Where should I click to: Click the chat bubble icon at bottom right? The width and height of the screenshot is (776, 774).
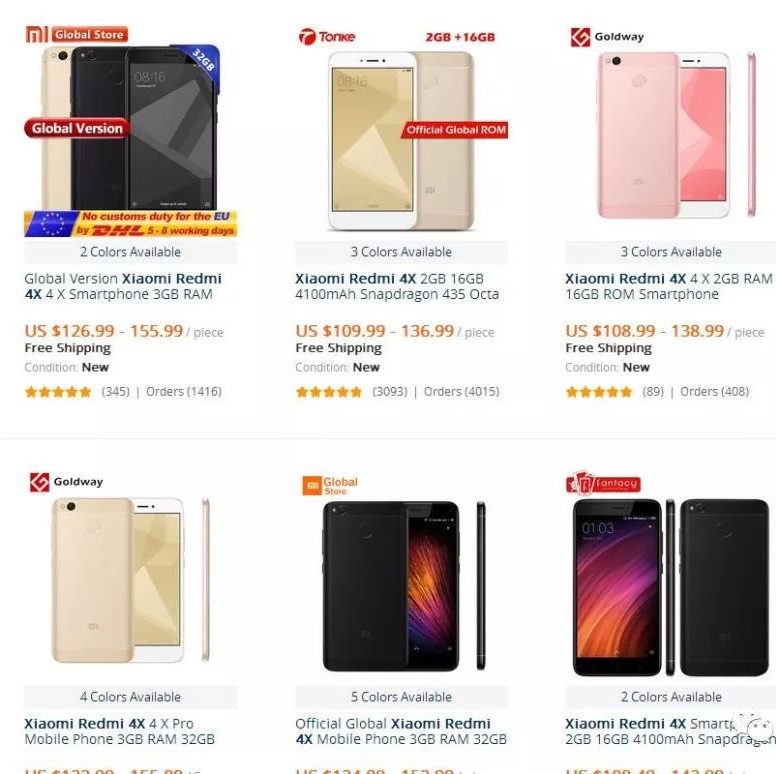754,727
